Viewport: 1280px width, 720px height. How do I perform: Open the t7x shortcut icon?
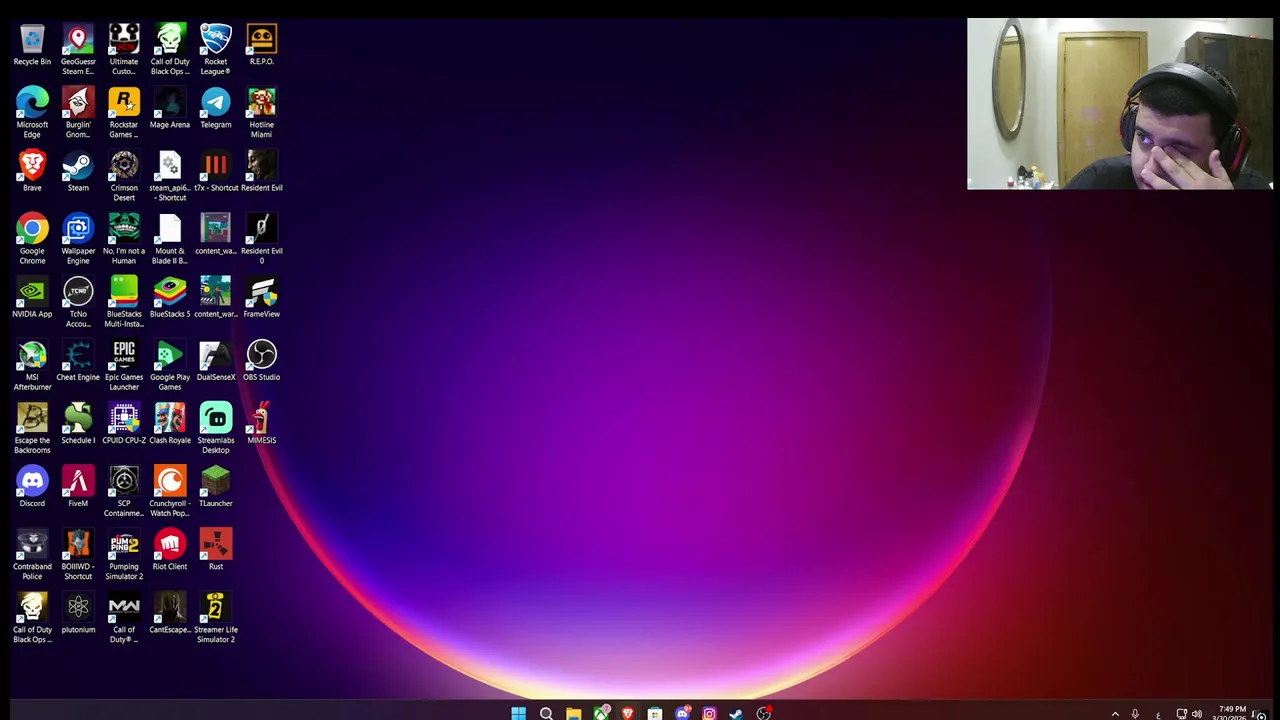point(216,172)
